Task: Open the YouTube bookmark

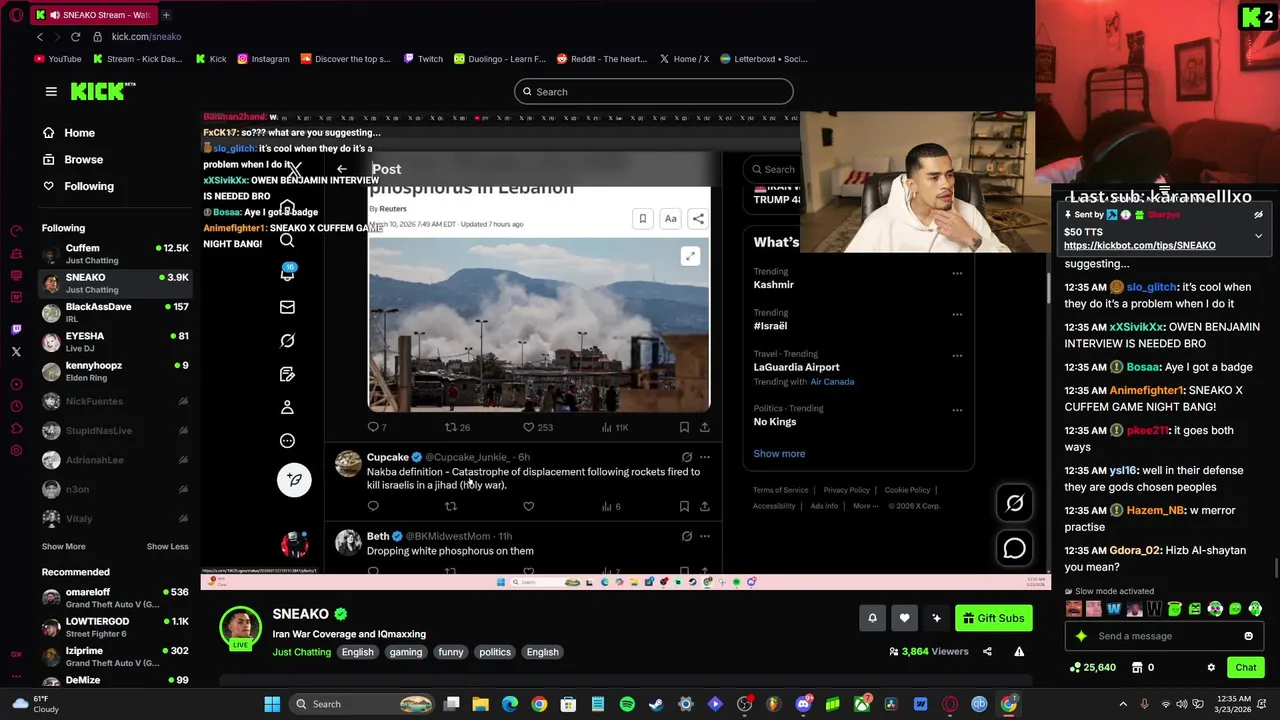Action: tap(58, 59)
